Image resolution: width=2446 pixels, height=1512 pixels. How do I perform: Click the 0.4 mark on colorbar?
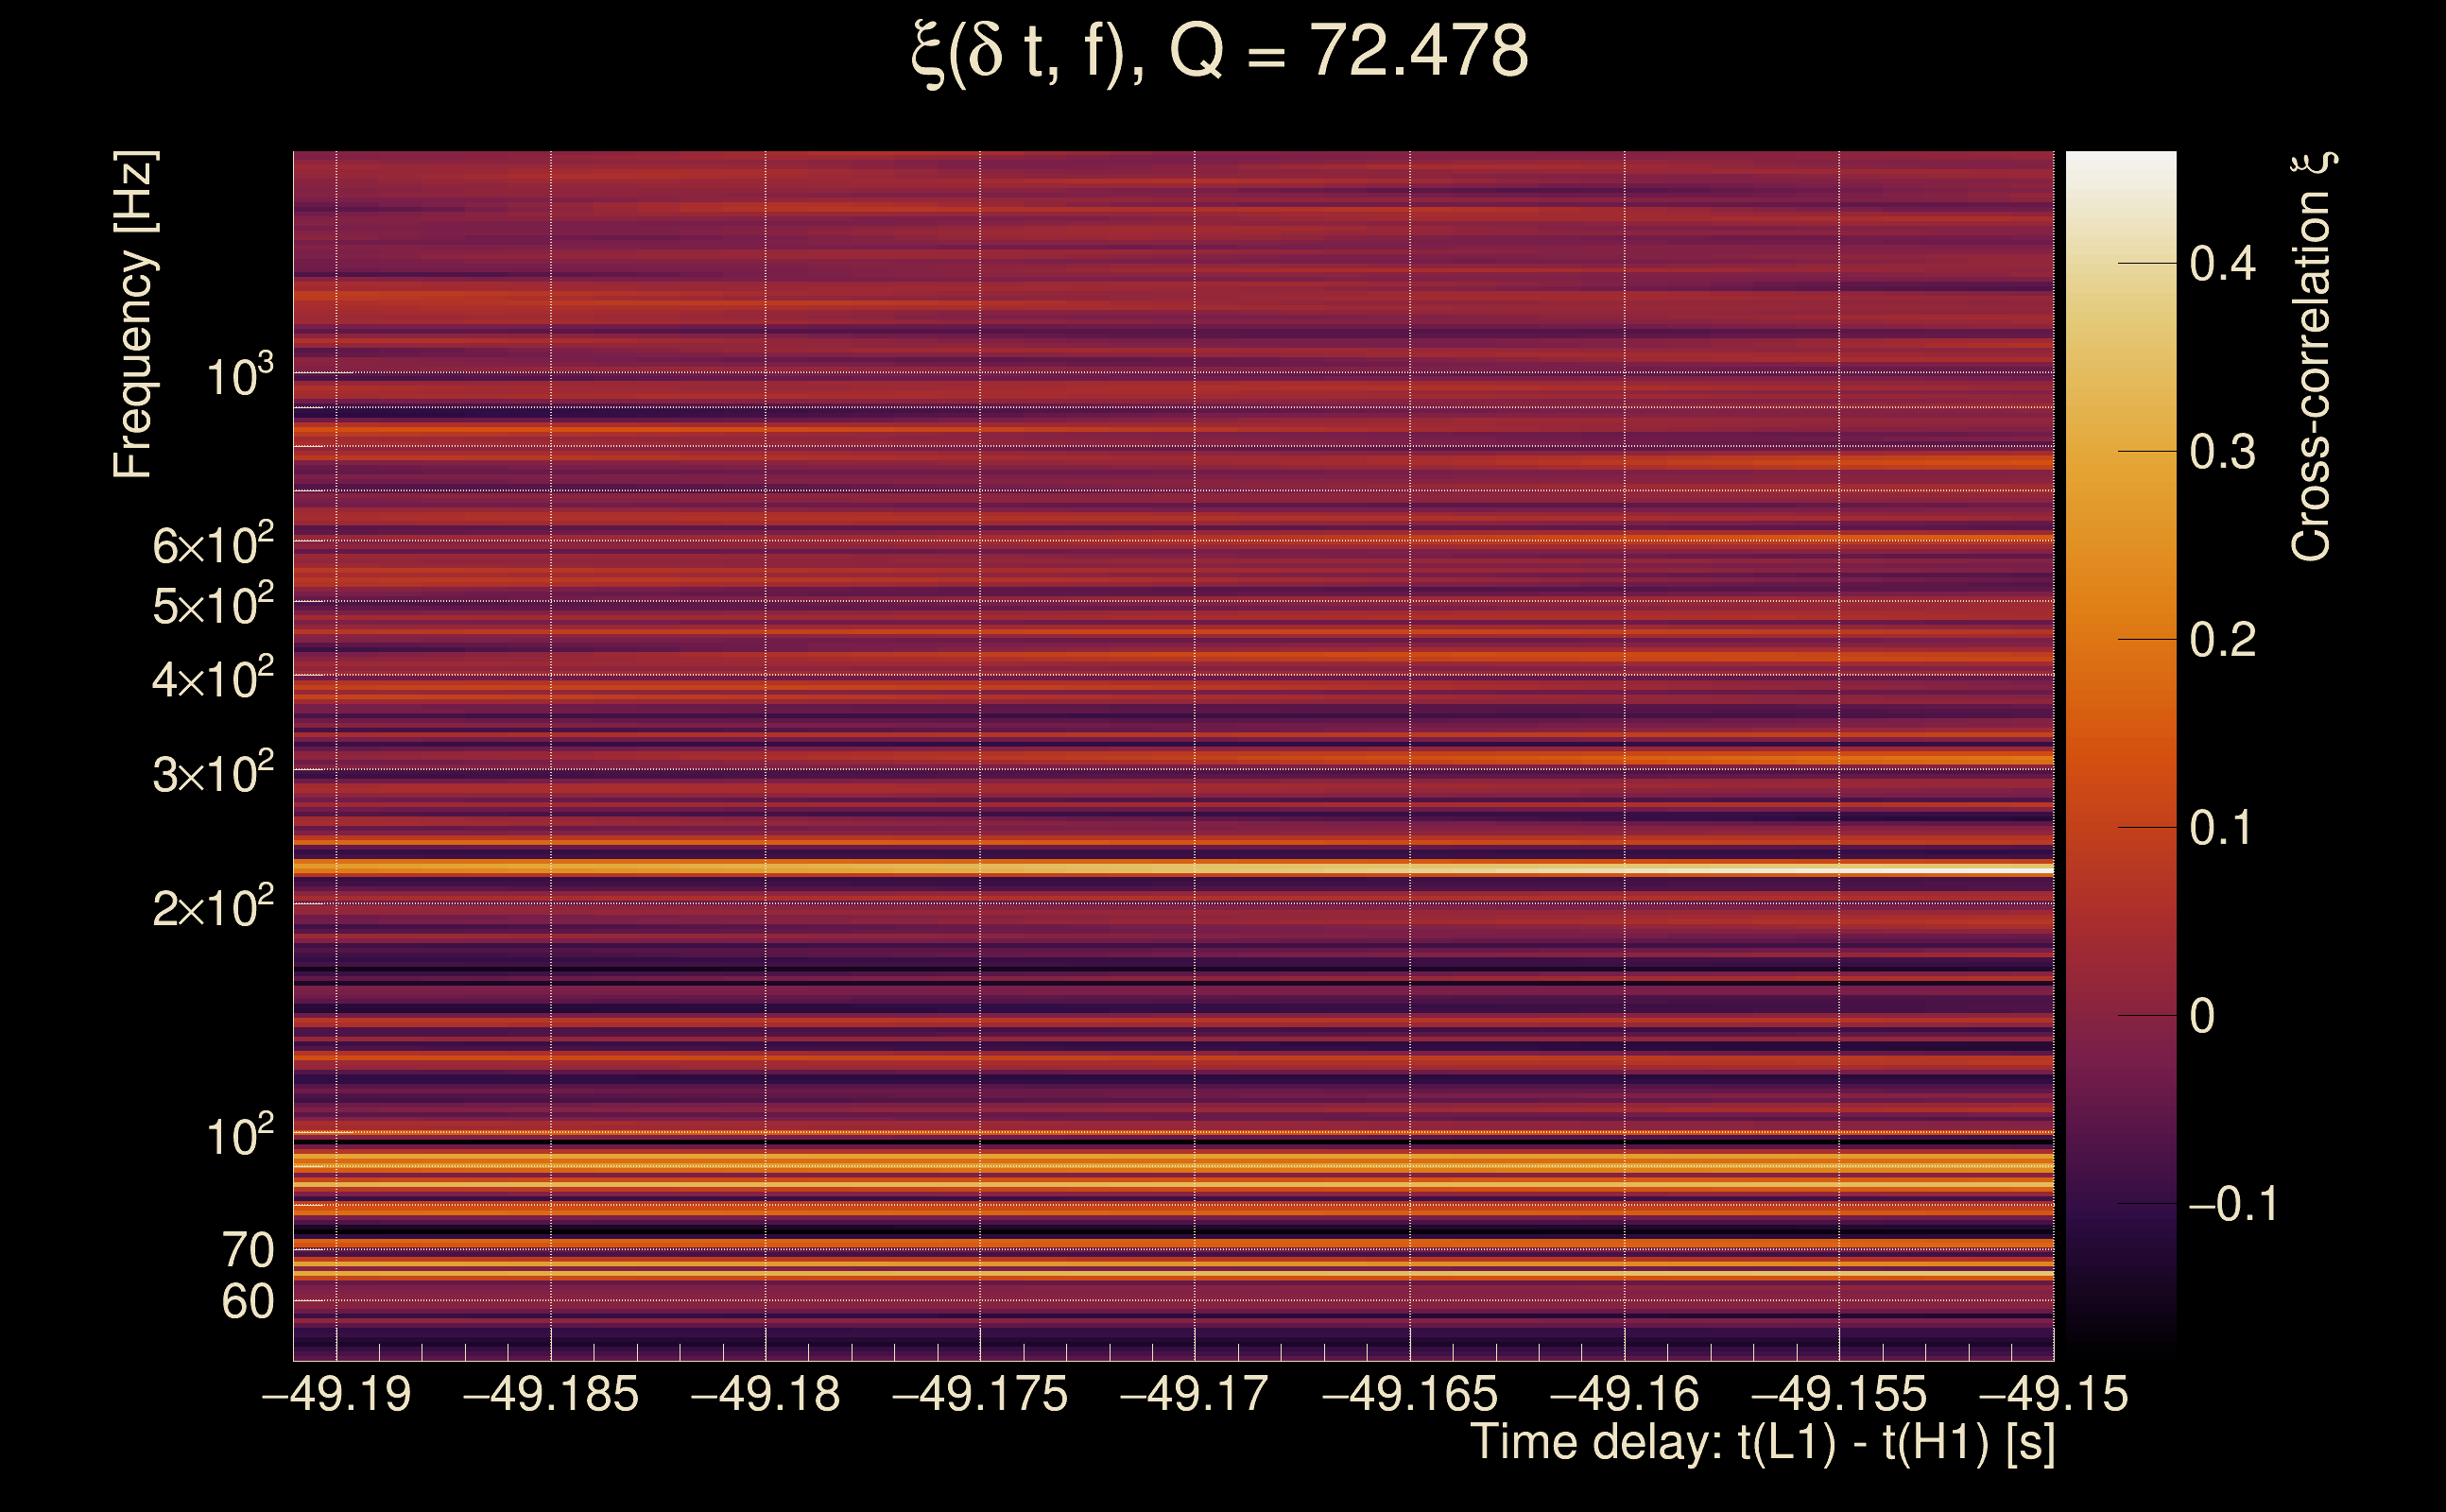coord(2222,264)
